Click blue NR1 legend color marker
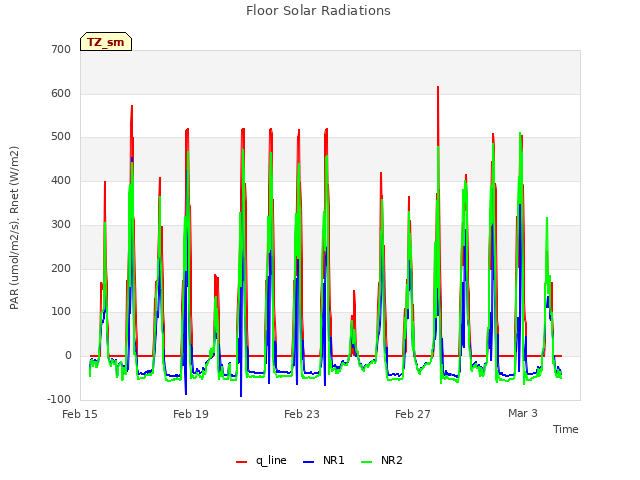 pos(309,462)
